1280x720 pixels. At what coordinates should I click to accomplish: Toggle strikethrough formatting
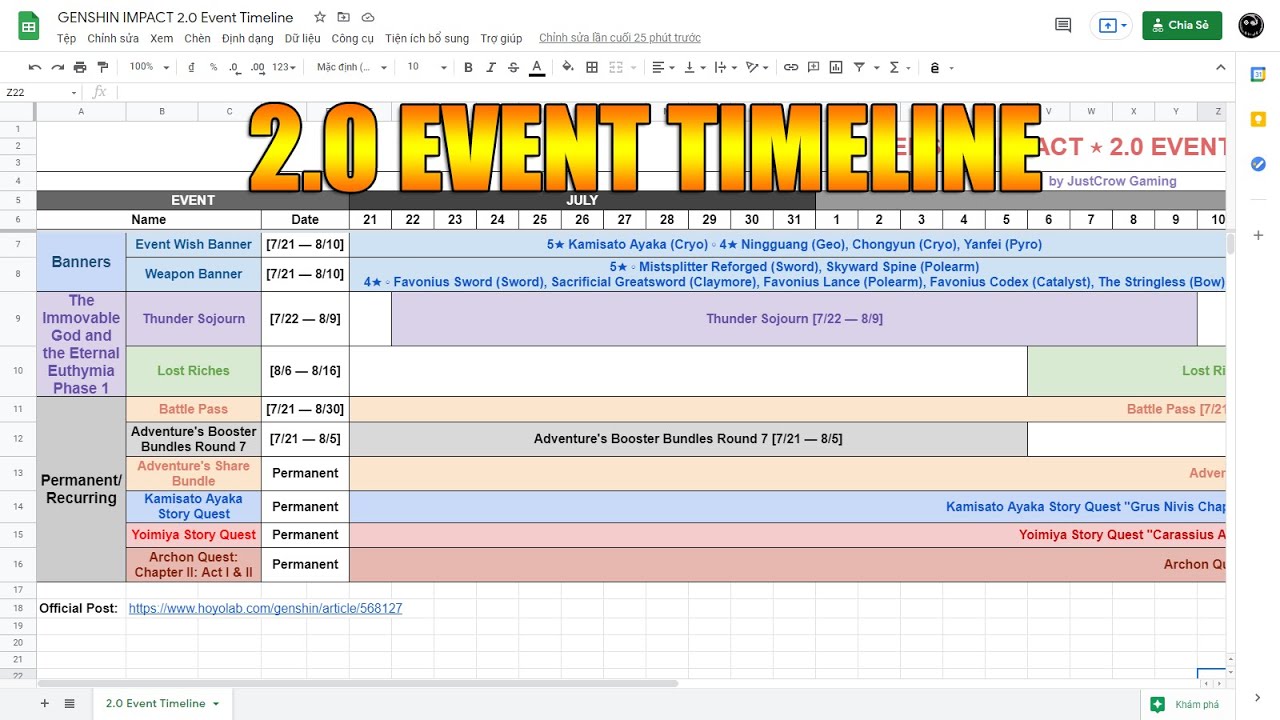click(x=513, y=67)
